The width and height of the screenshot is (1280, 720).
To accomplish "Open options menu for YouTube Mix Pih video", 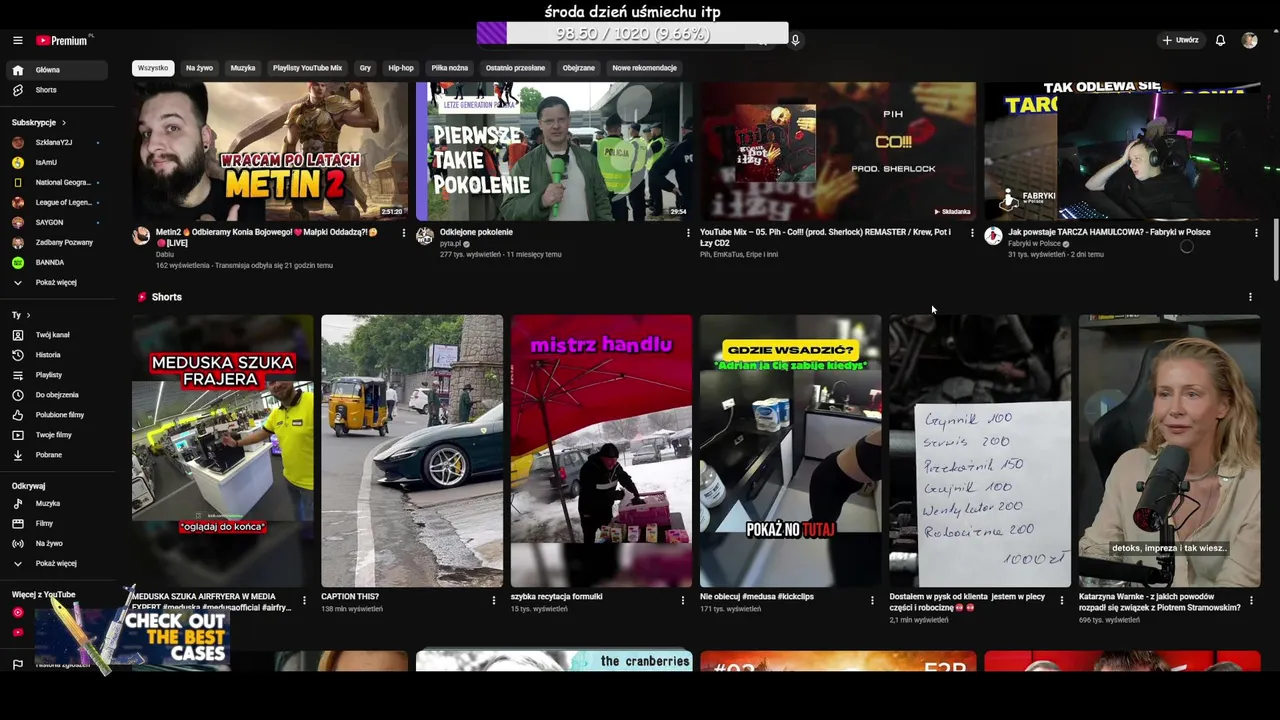I will click(972, 233).
